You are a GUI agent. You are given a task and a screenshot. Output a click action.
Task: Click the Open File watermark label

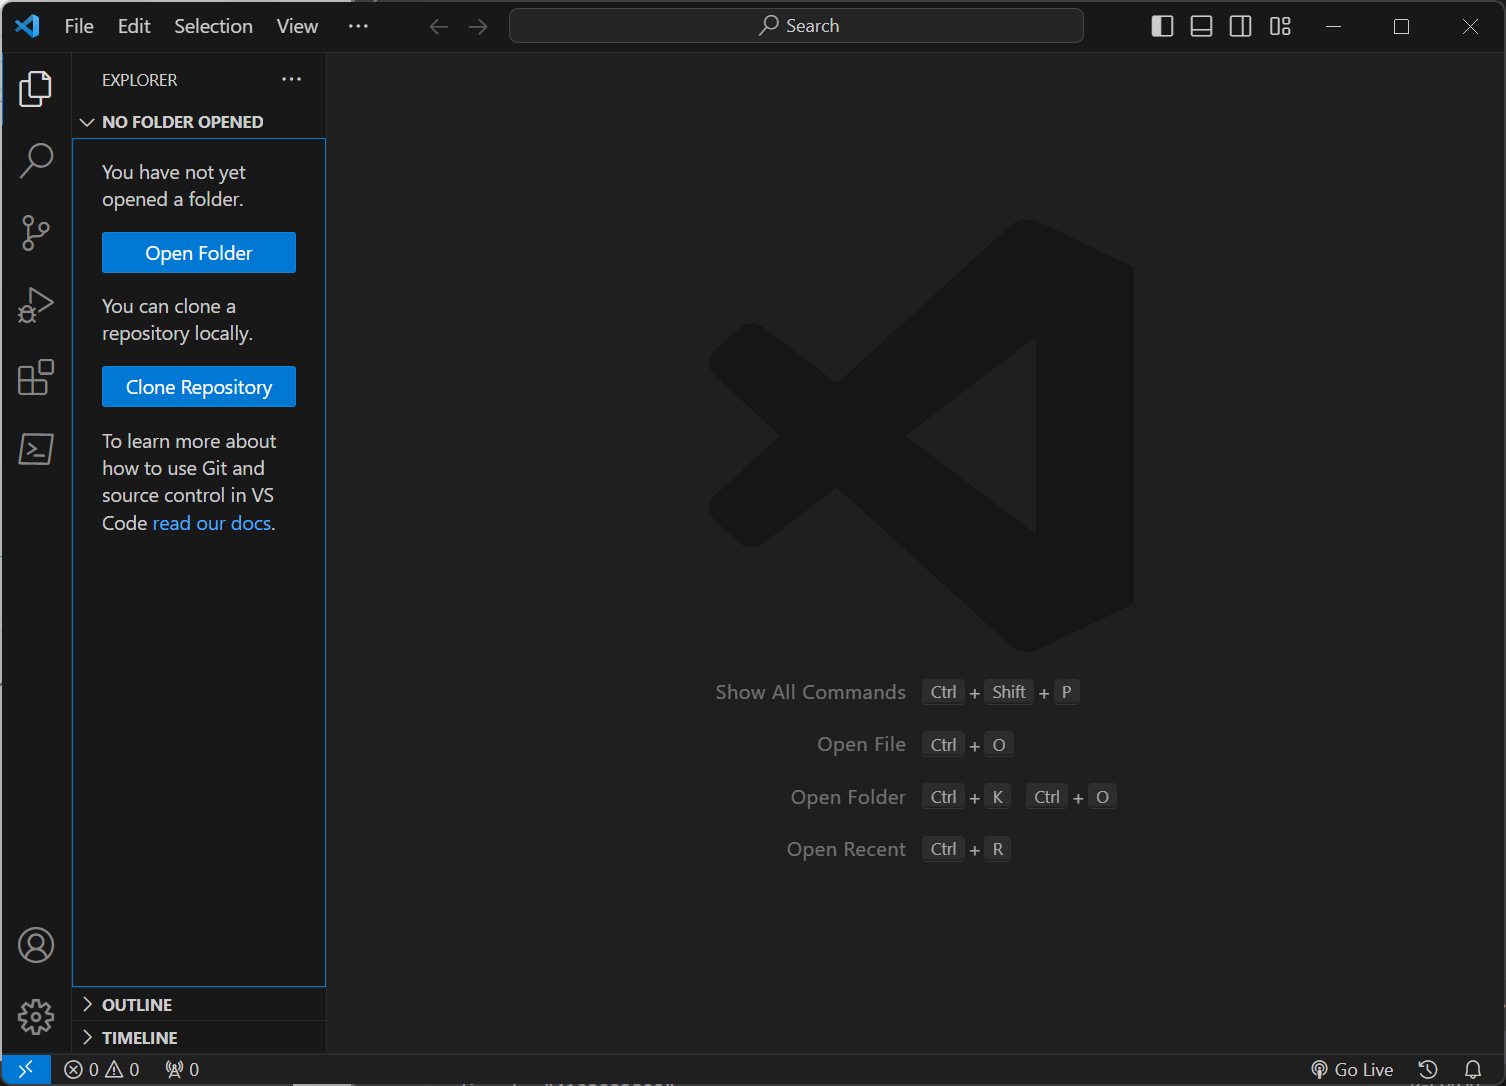(861, 744)
